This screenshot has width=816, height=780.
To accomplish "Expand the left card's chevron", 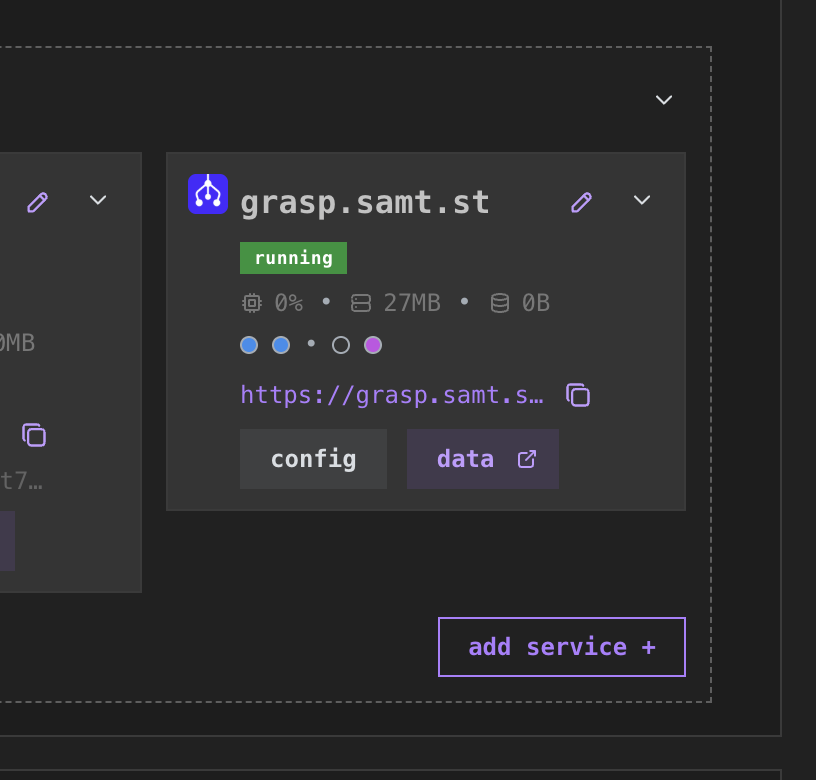I will 98,200.
